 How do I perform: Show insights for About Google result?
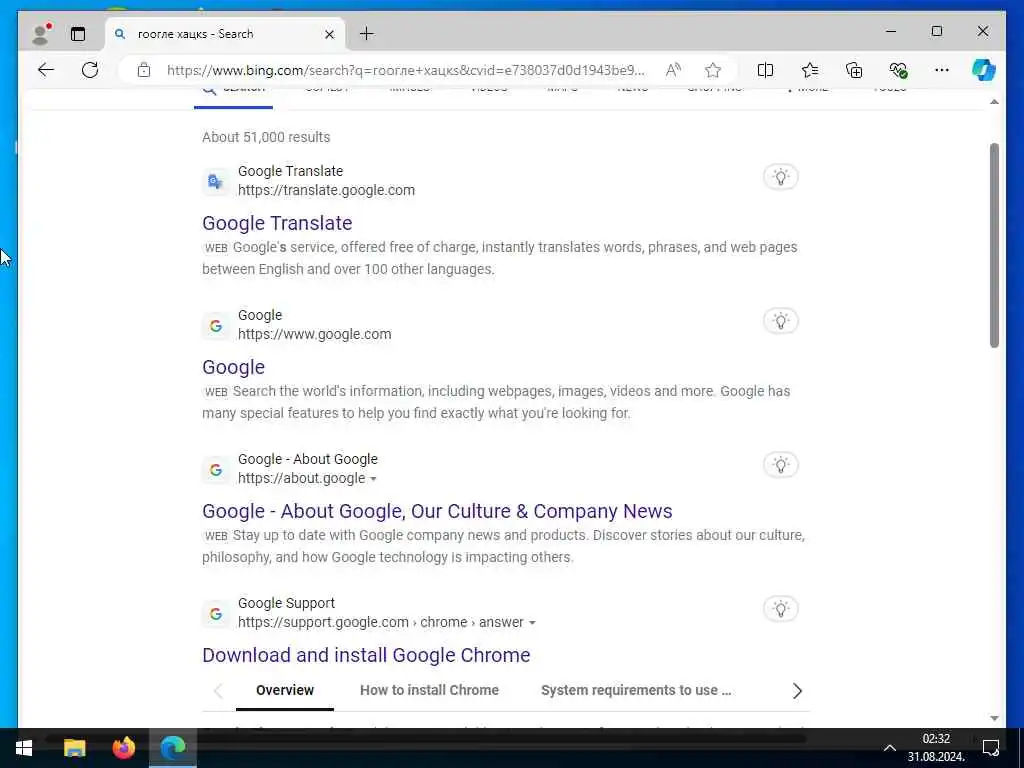pyautogui.click(x=780, y=465)
